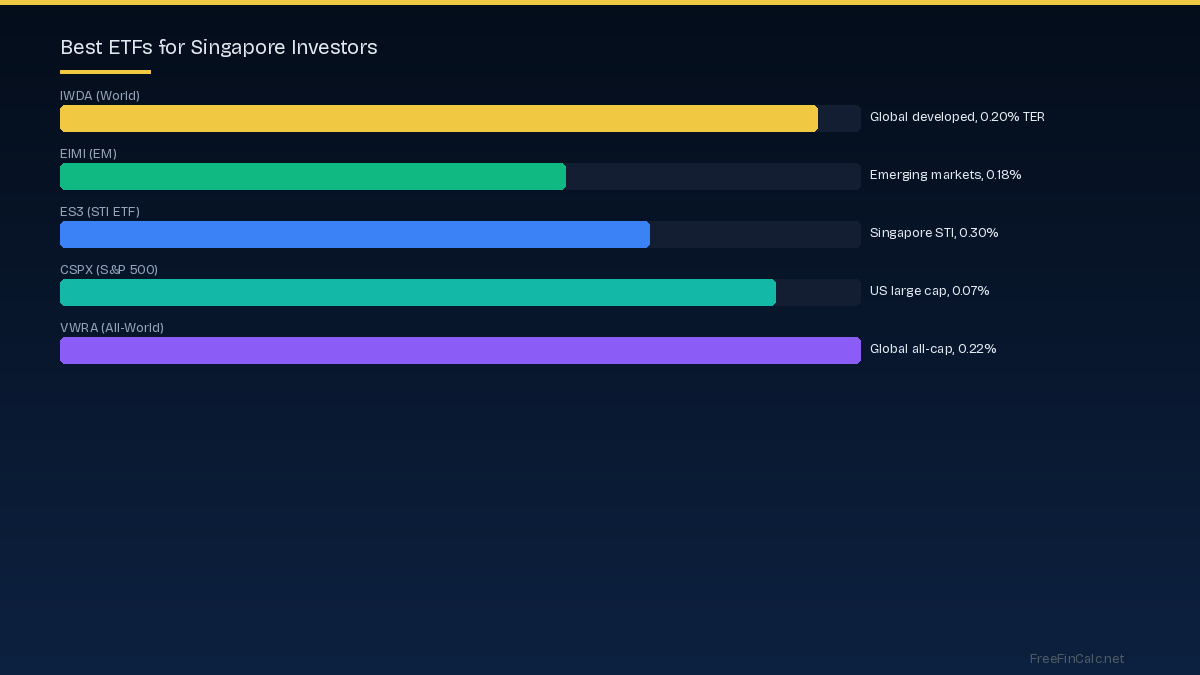Click the CSPX (S&P 500) teal bar
The height and width of the screenshot is (675, 1200).
point(418,292)
